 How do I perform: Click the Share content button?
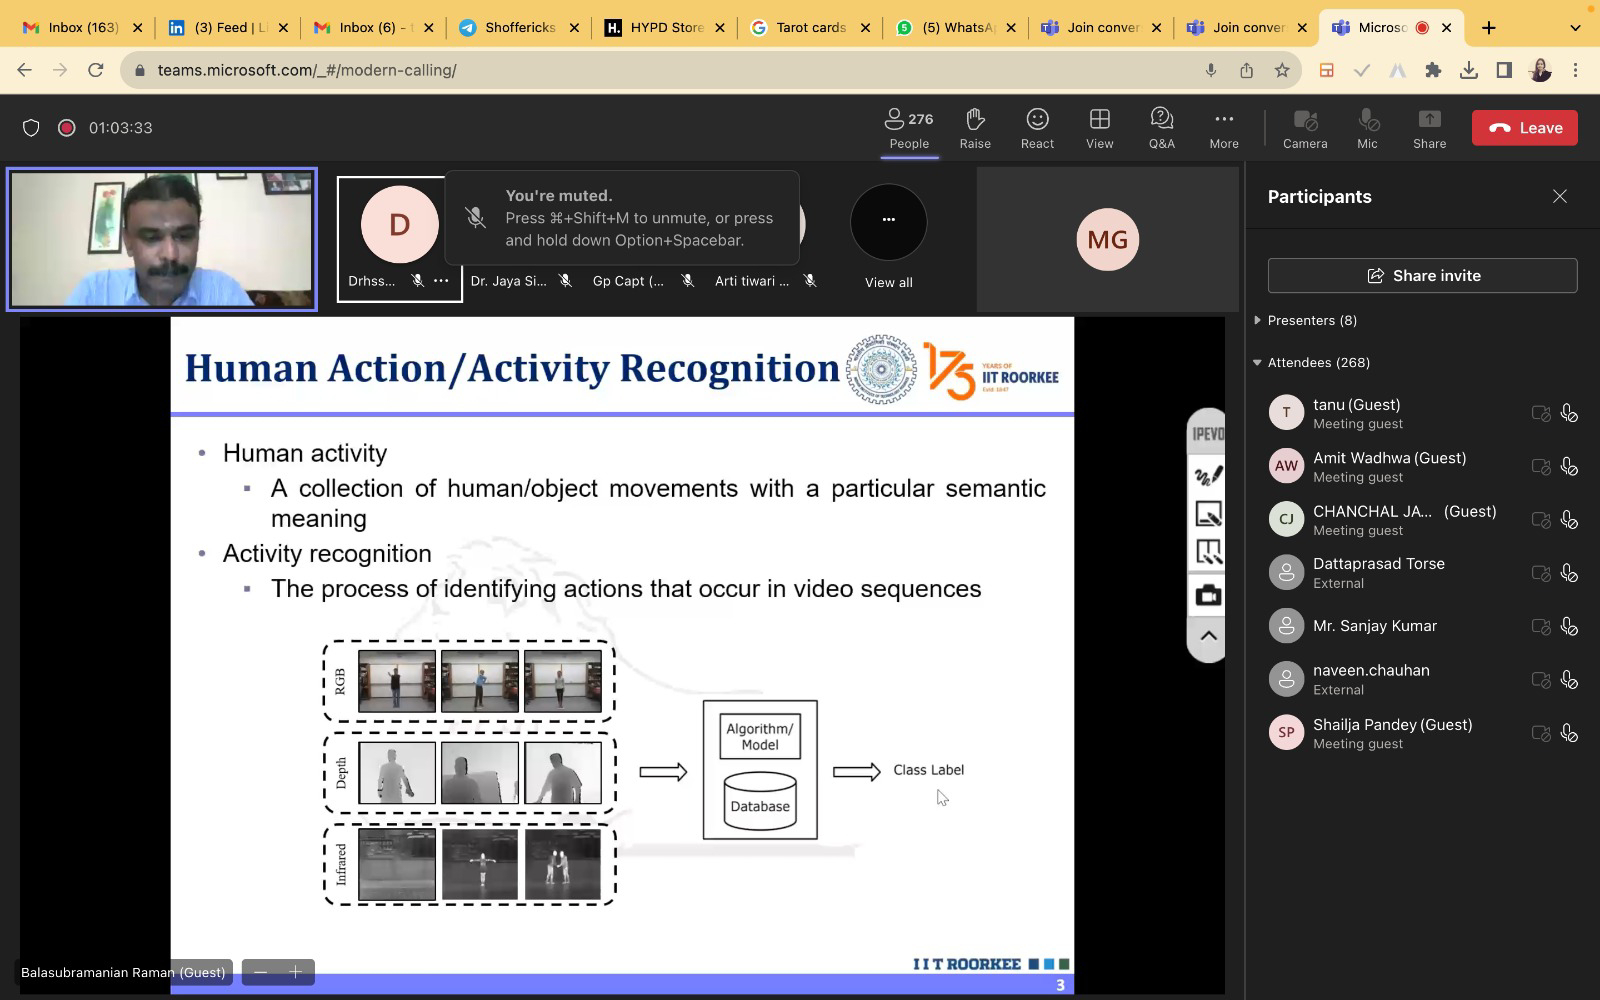[x=1429, y=128]
